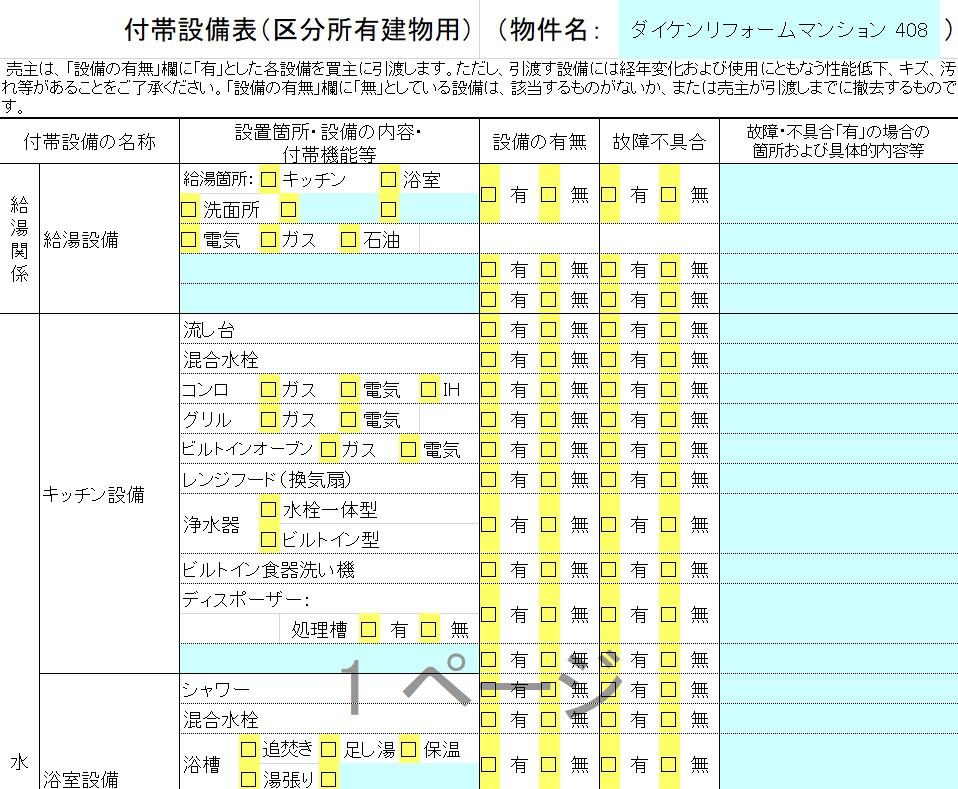
Task: Tick the ビルトイン型 water purifier checkbox
Action: [x=268, y=539]
